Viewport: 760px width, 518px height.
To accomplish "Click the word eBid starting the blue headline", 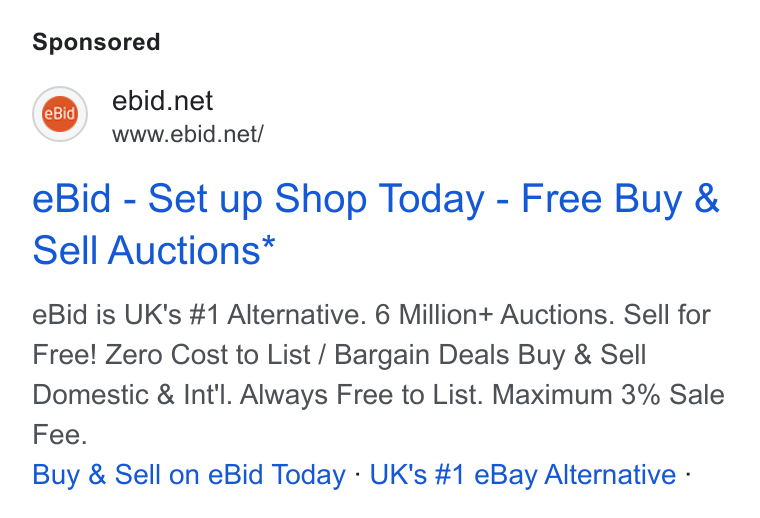I will pos(72,198).
